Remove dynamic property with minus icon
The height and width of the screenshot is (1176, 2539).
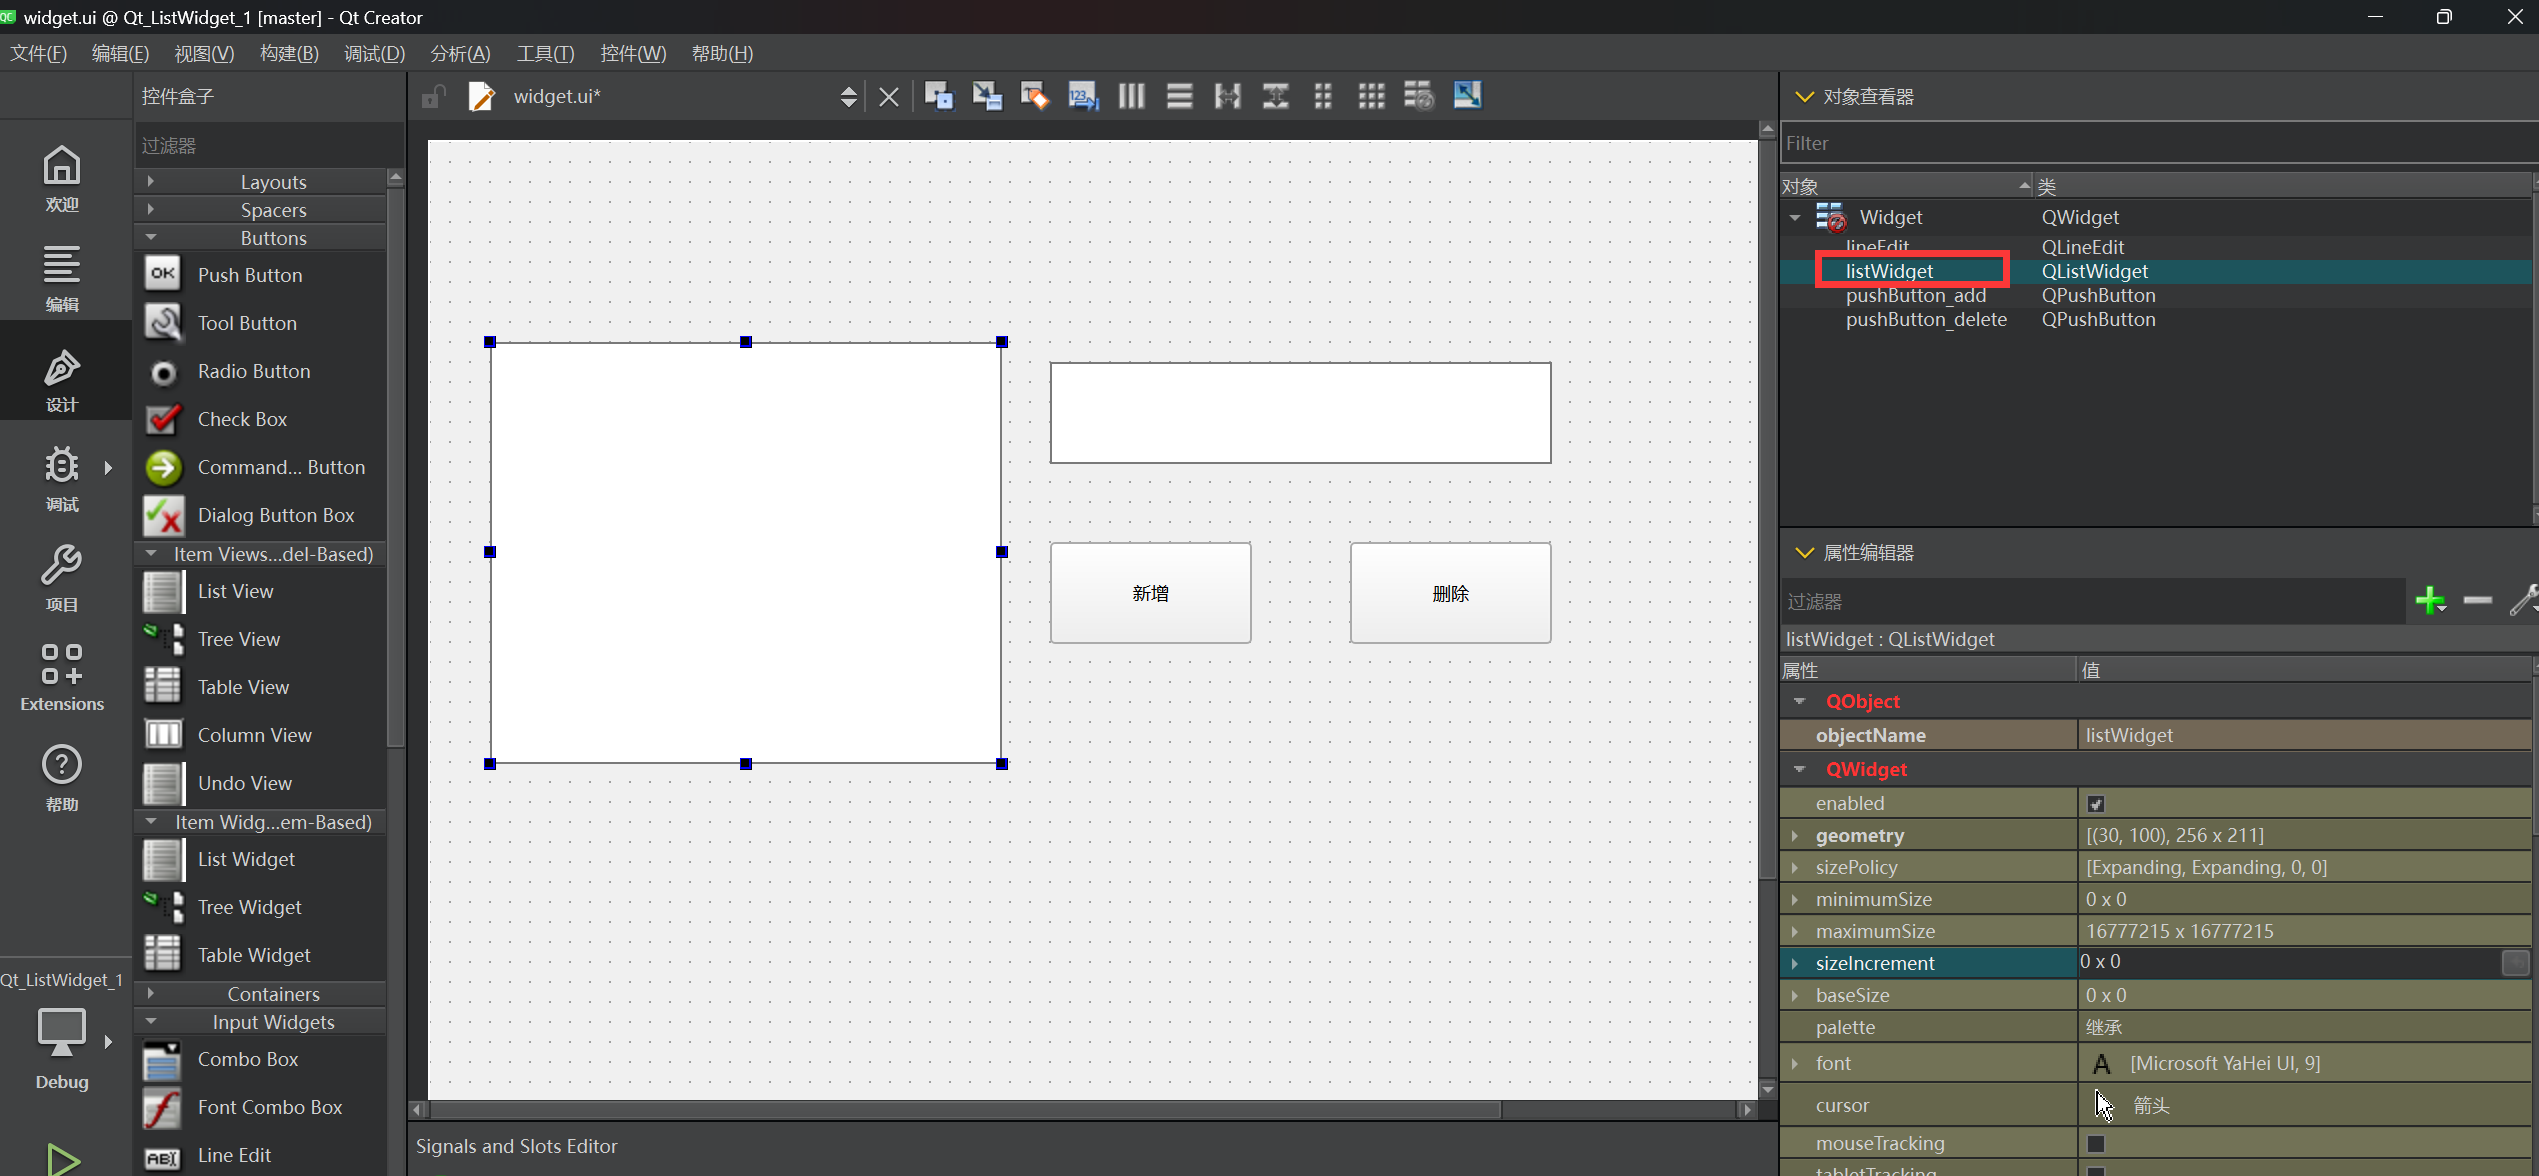[2477, 600]
